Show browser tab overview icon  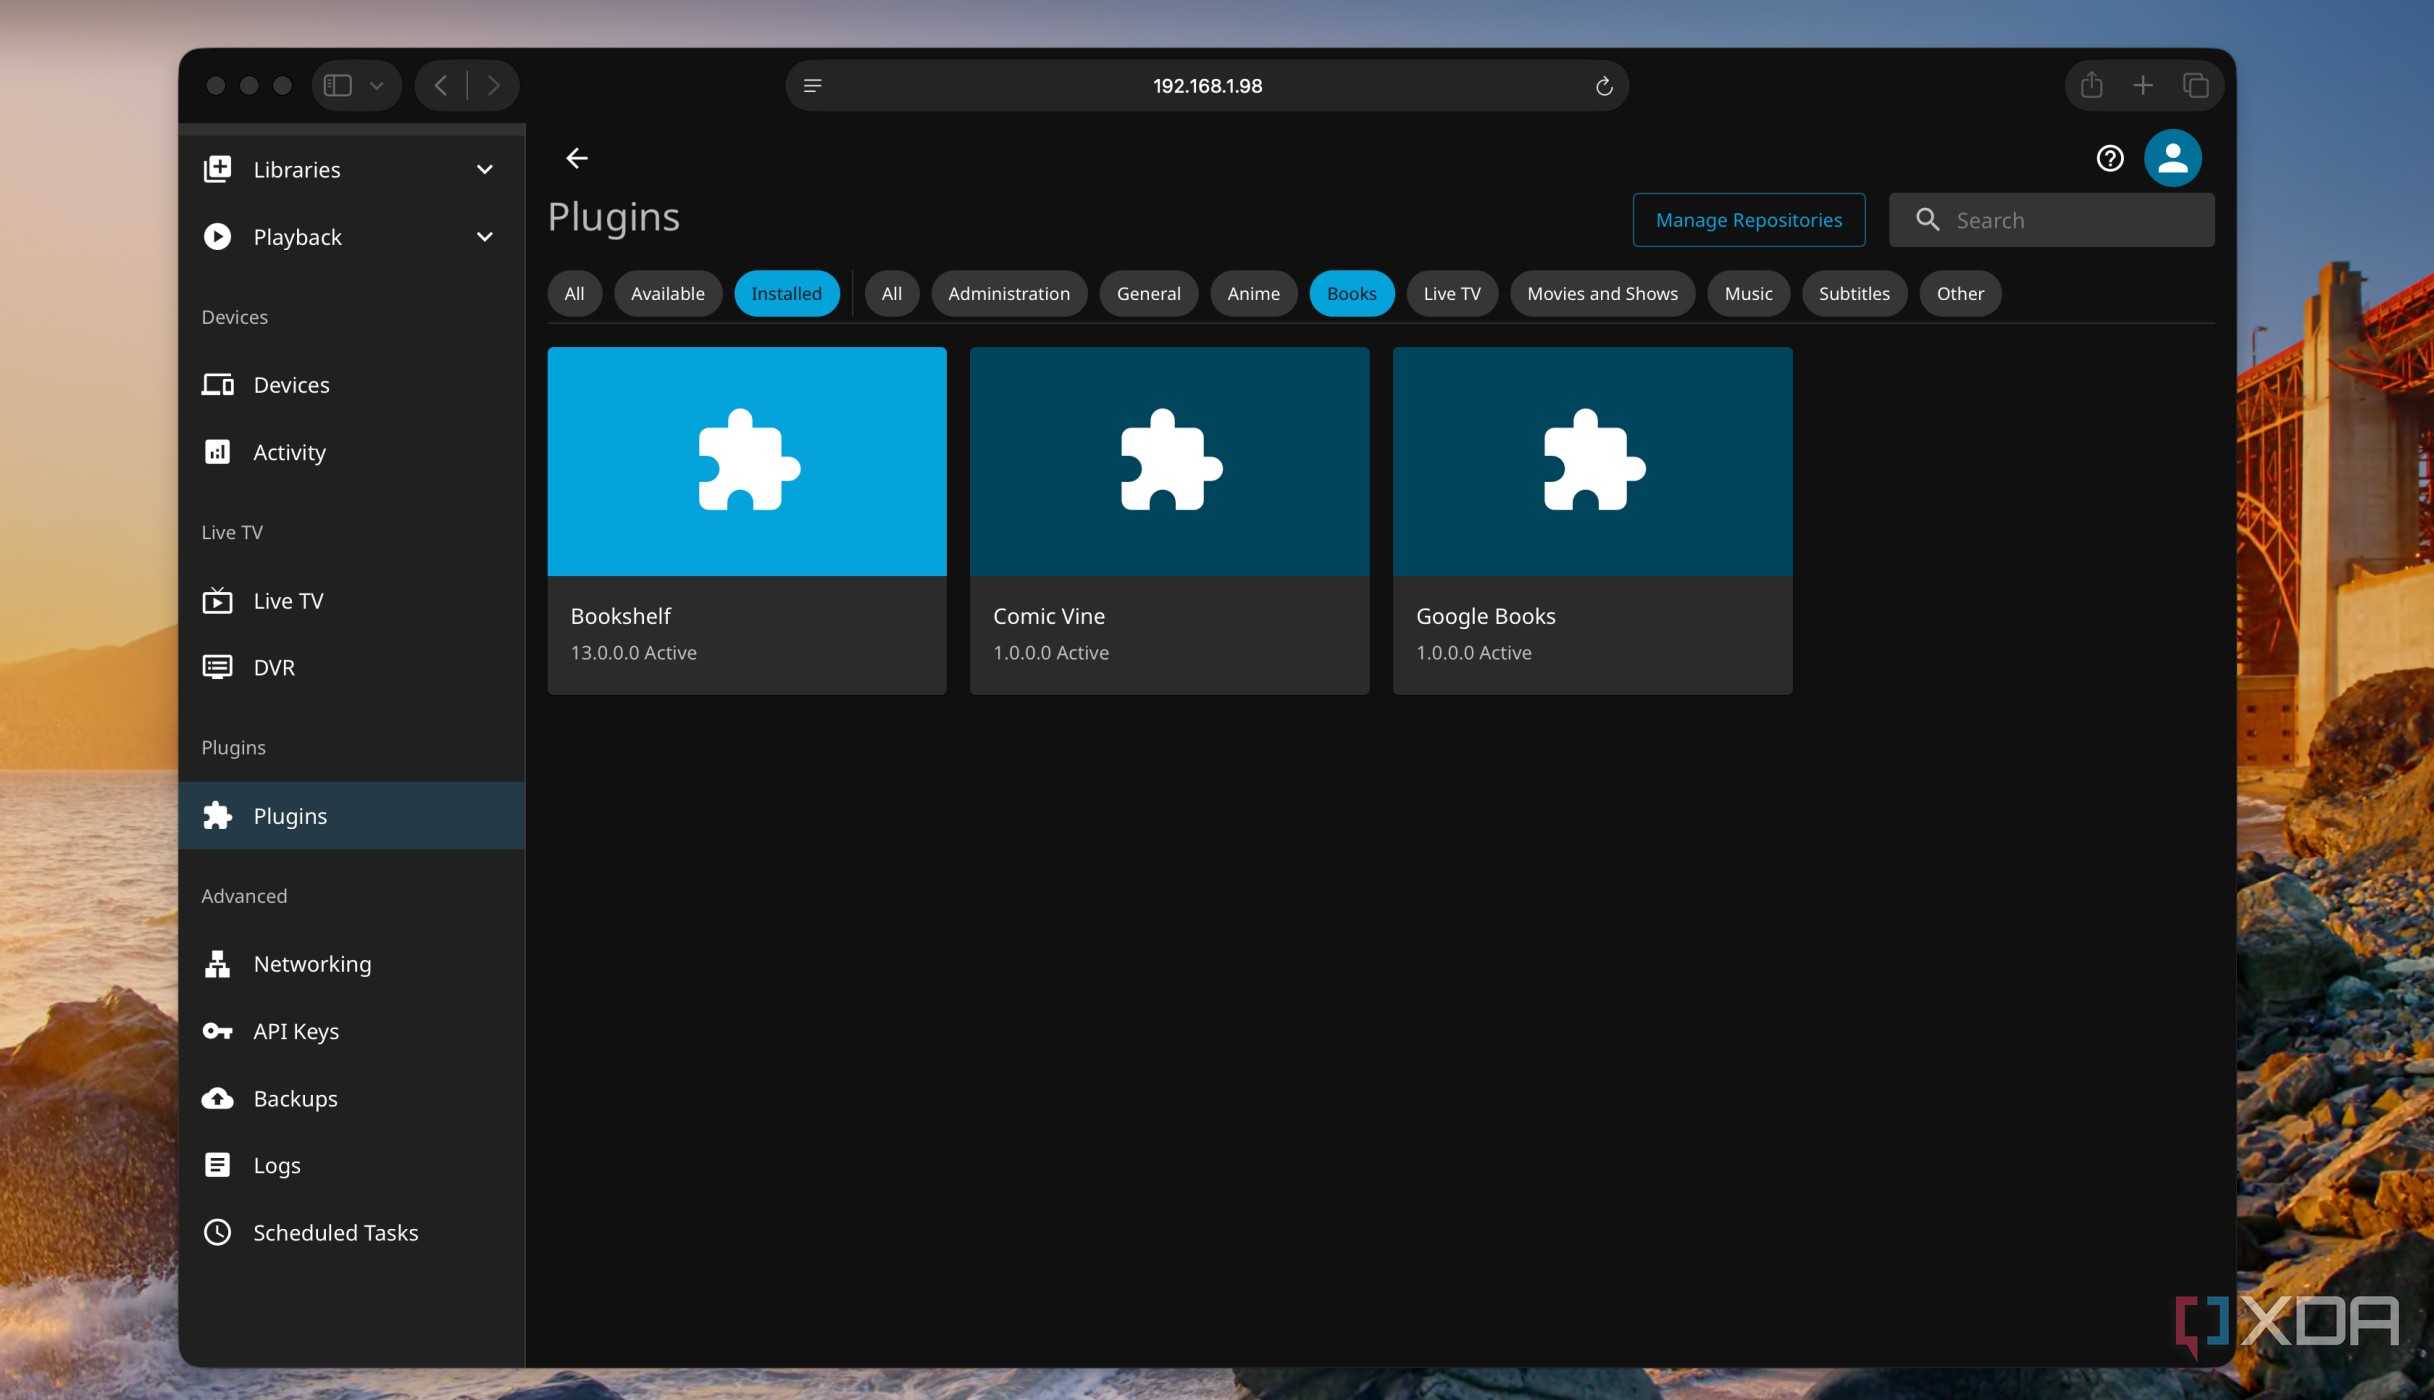pos(2195,85)
